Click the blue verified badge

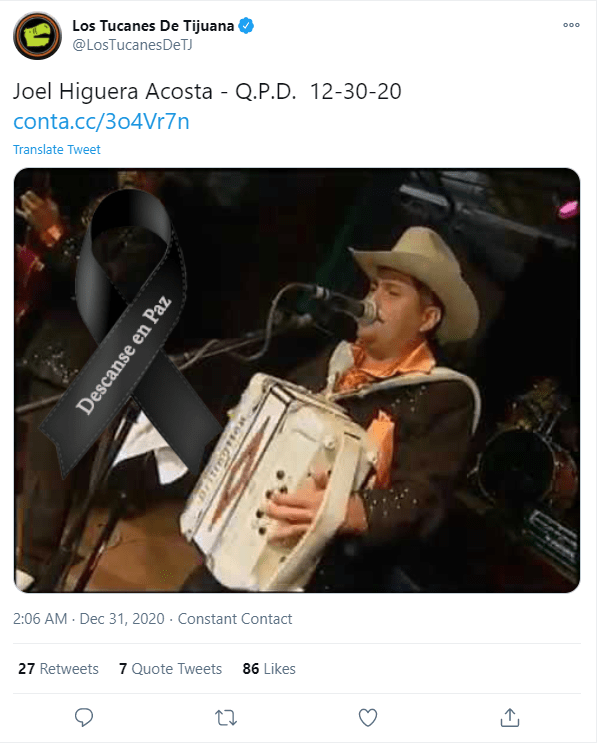click(x=246, y=26)
